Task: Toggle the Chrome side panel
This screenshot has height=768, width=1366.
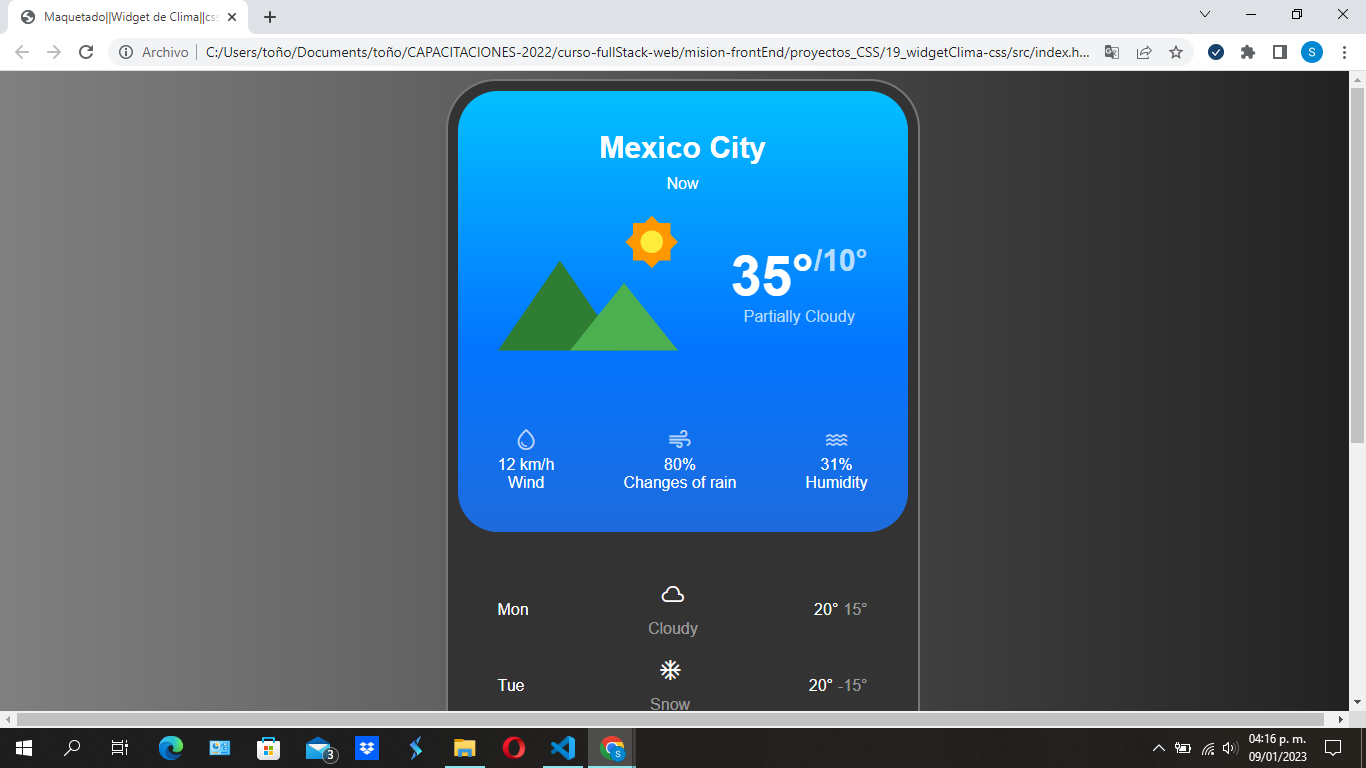Action: coord(1279,52)
